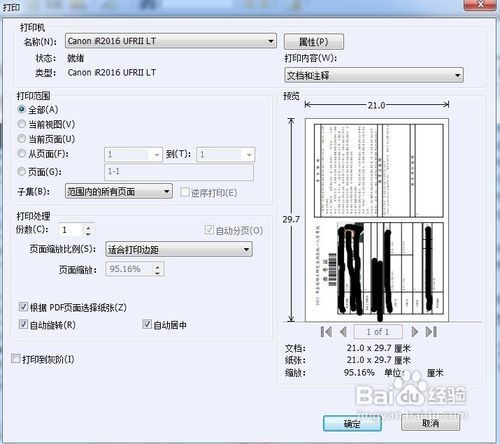Go to last preview page

431,332
